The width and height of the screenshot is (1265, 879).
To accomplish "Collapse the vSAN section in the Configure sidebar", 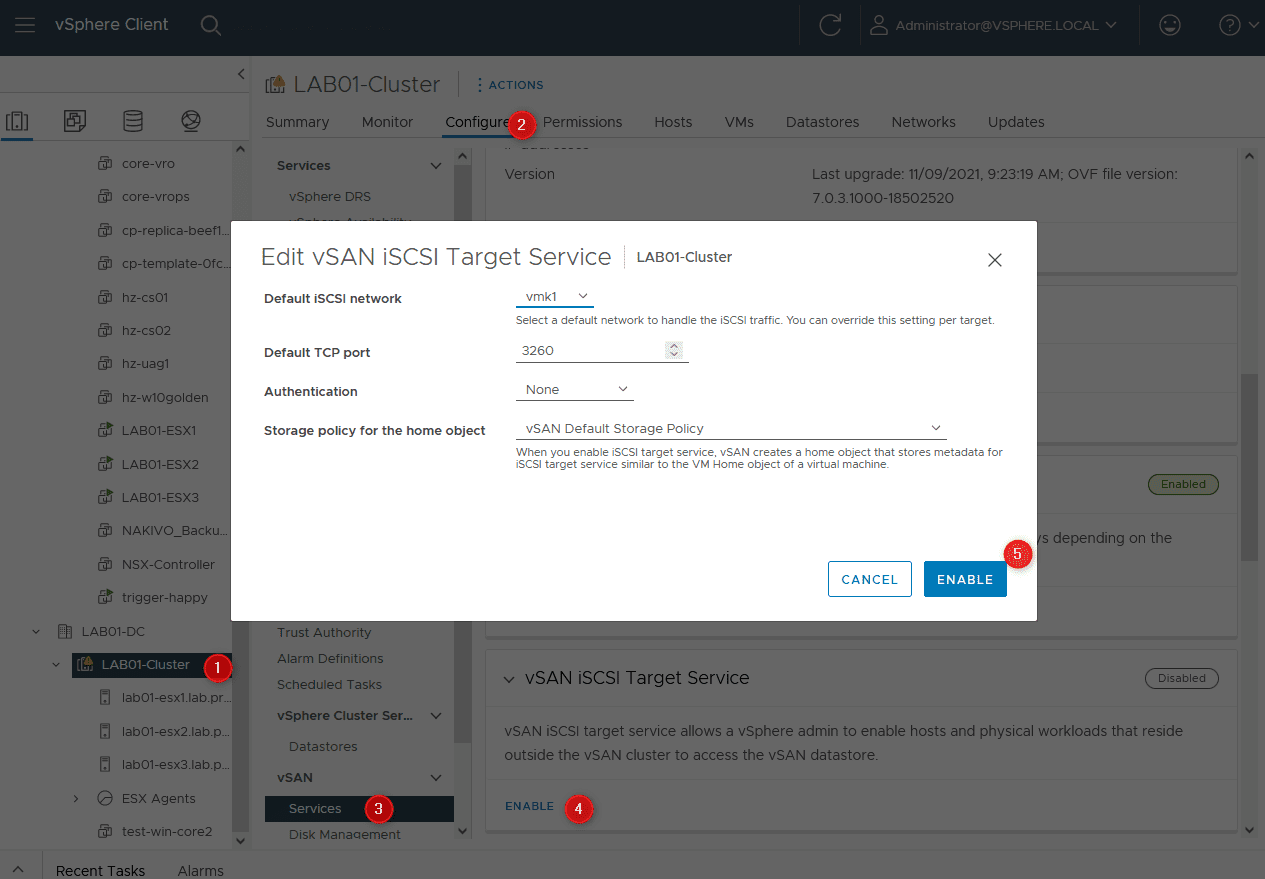I will coord(436,777).
